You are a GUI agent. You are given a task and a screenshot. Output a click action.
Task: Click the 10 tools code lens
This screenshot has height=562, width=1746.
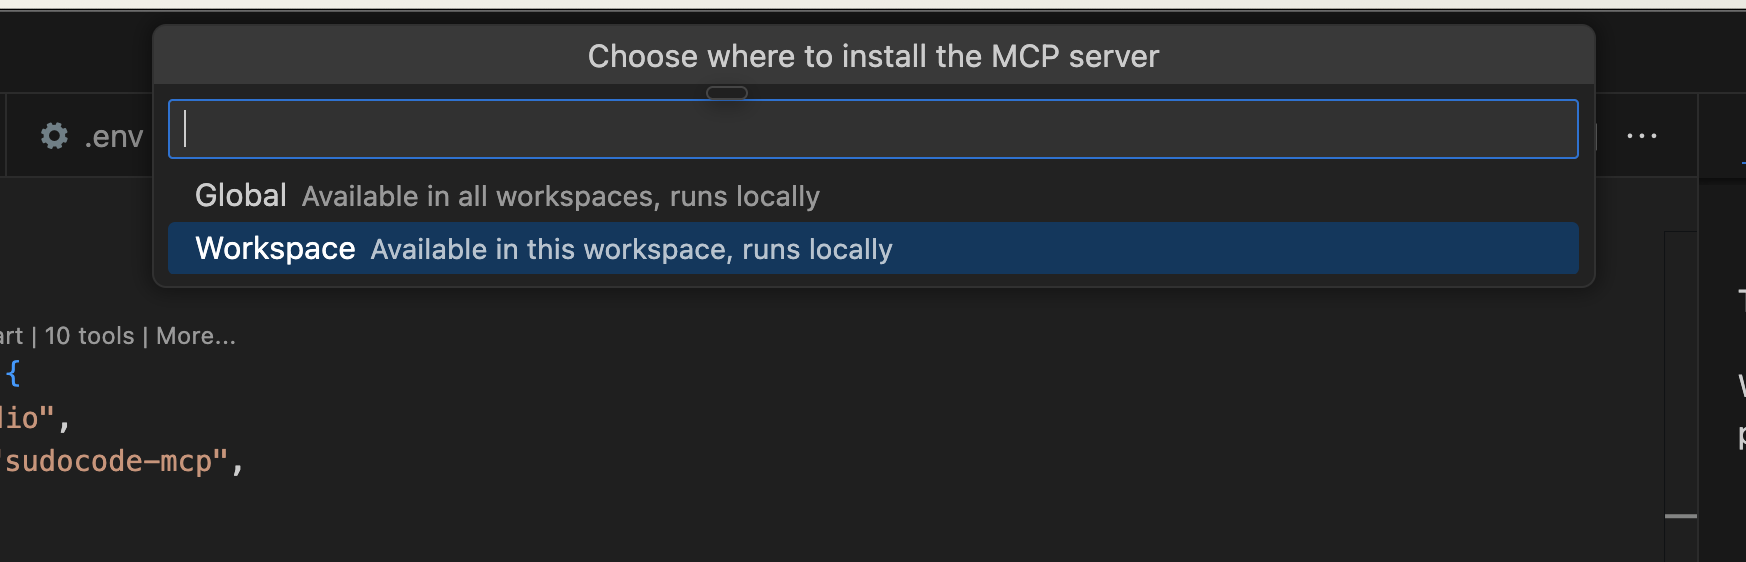click(x=89, y=336)
